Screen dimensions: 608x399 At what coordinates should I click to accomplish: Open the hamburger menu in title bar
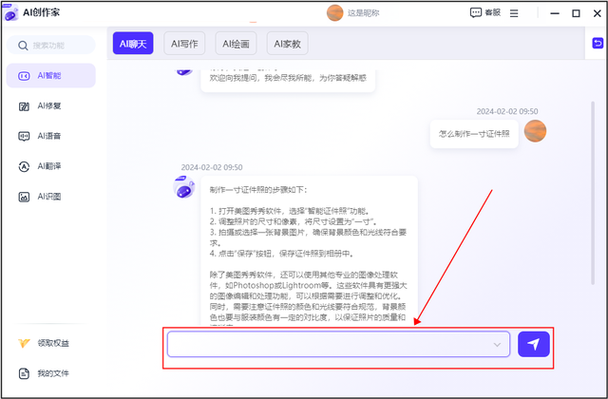514,13
